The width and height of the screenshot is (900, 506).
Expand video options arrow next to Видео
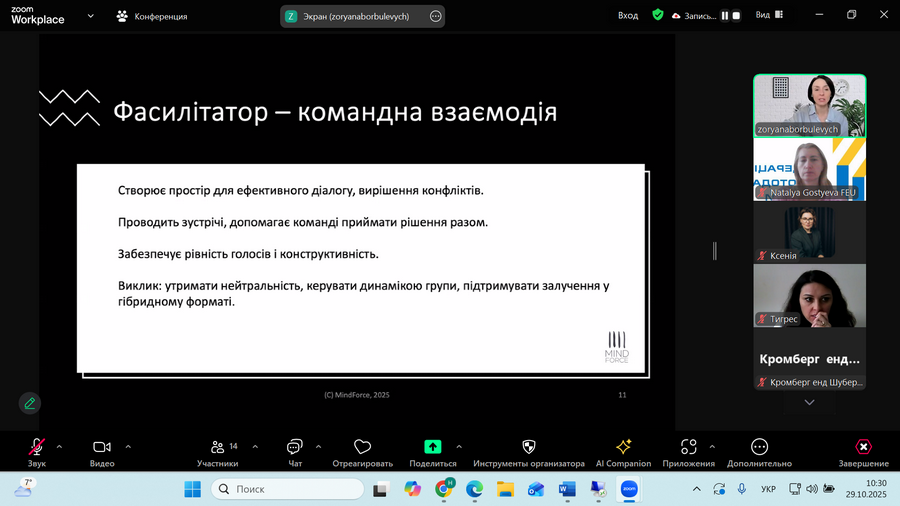pyautogui.click(x=128, y=446)
